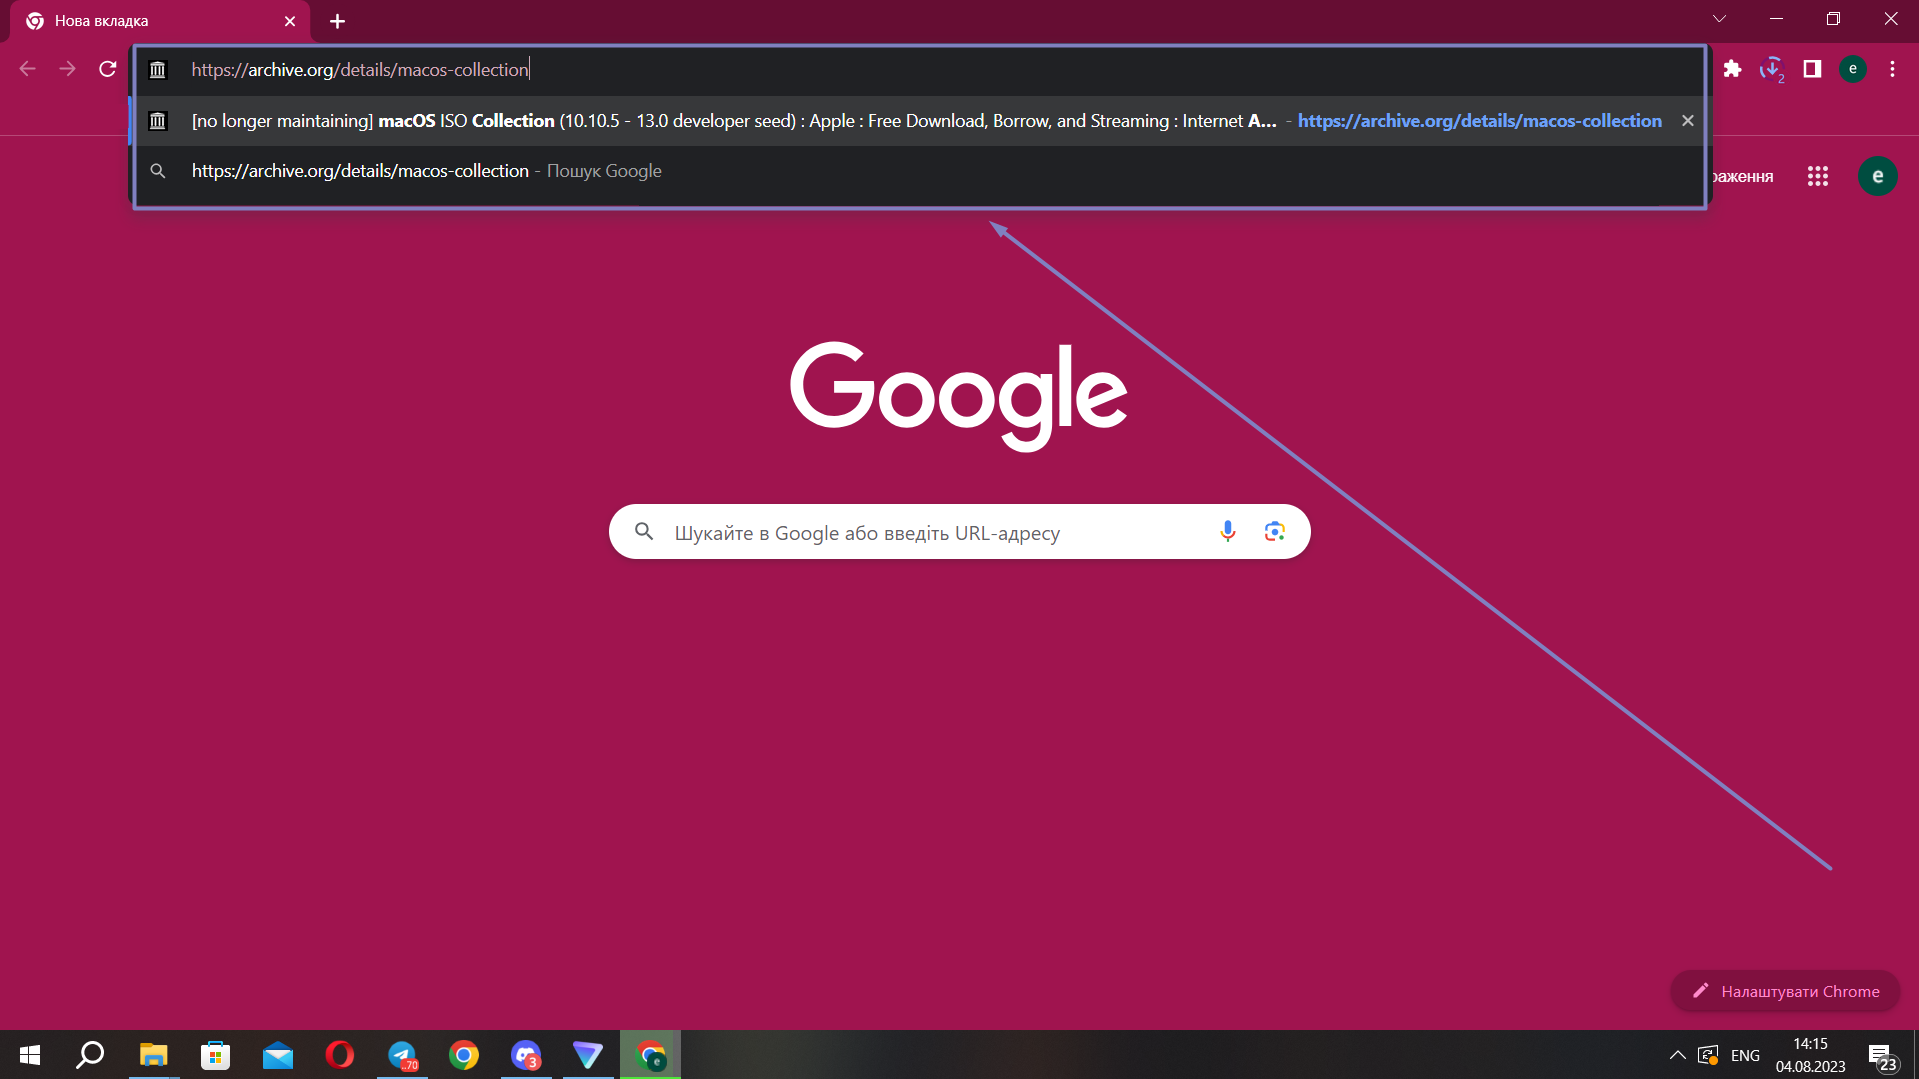Show hidden system tray icons
Screen dimensions: 1919x1079
click(1677, 1055)
